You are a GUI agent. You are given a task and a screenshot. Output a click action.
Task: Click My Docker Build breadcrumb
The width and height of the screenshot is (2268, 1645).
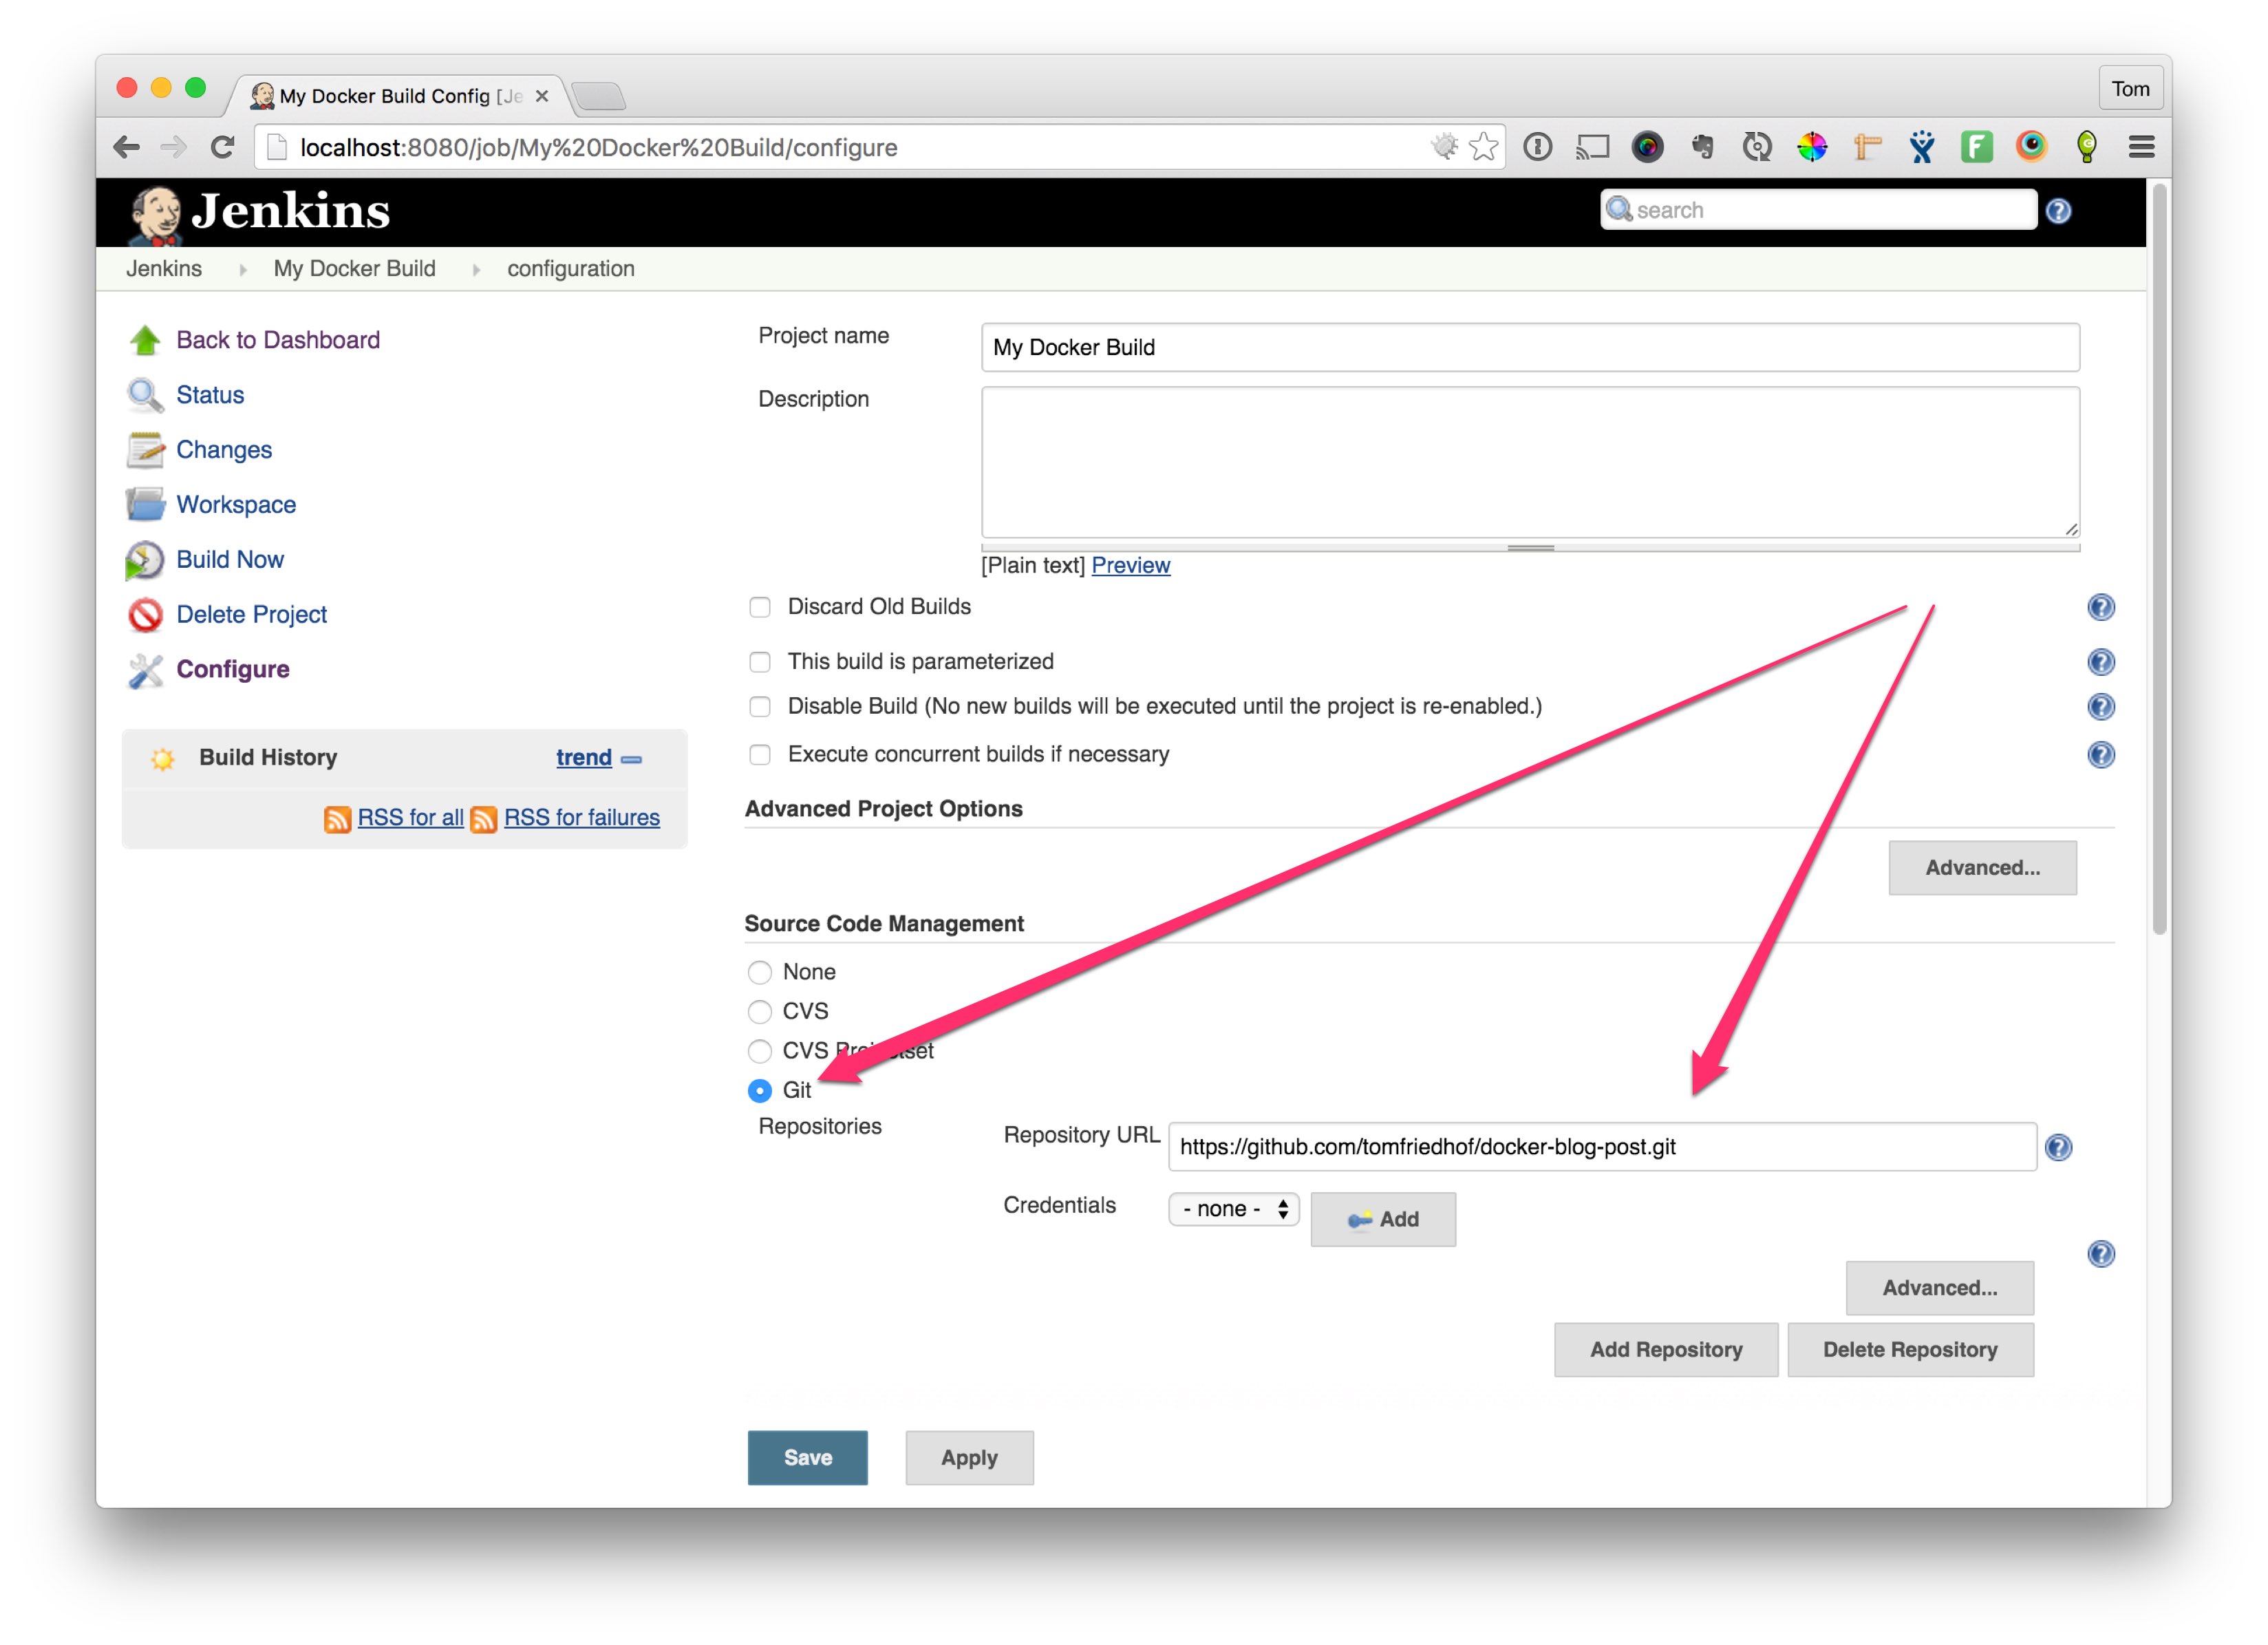pyautogui.click(x=355, y=269)
